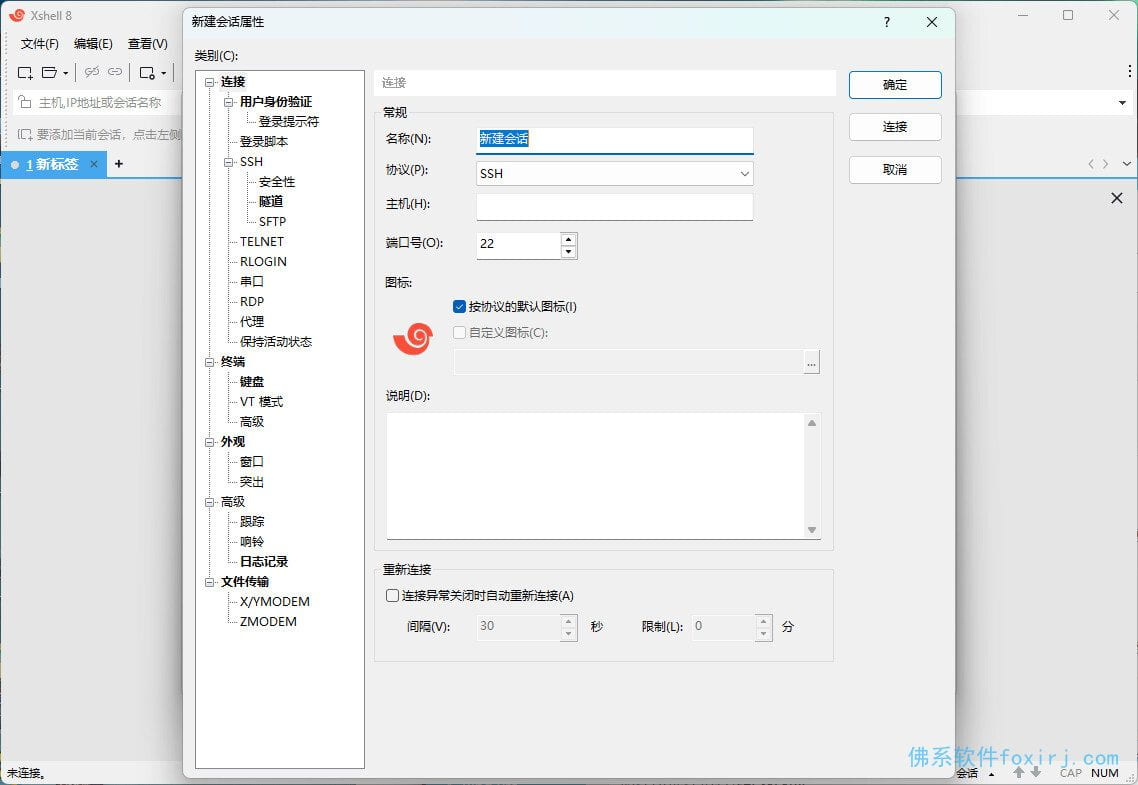Enable '连接异常关闭时自动重新连接(A)'

pos(392,596)
